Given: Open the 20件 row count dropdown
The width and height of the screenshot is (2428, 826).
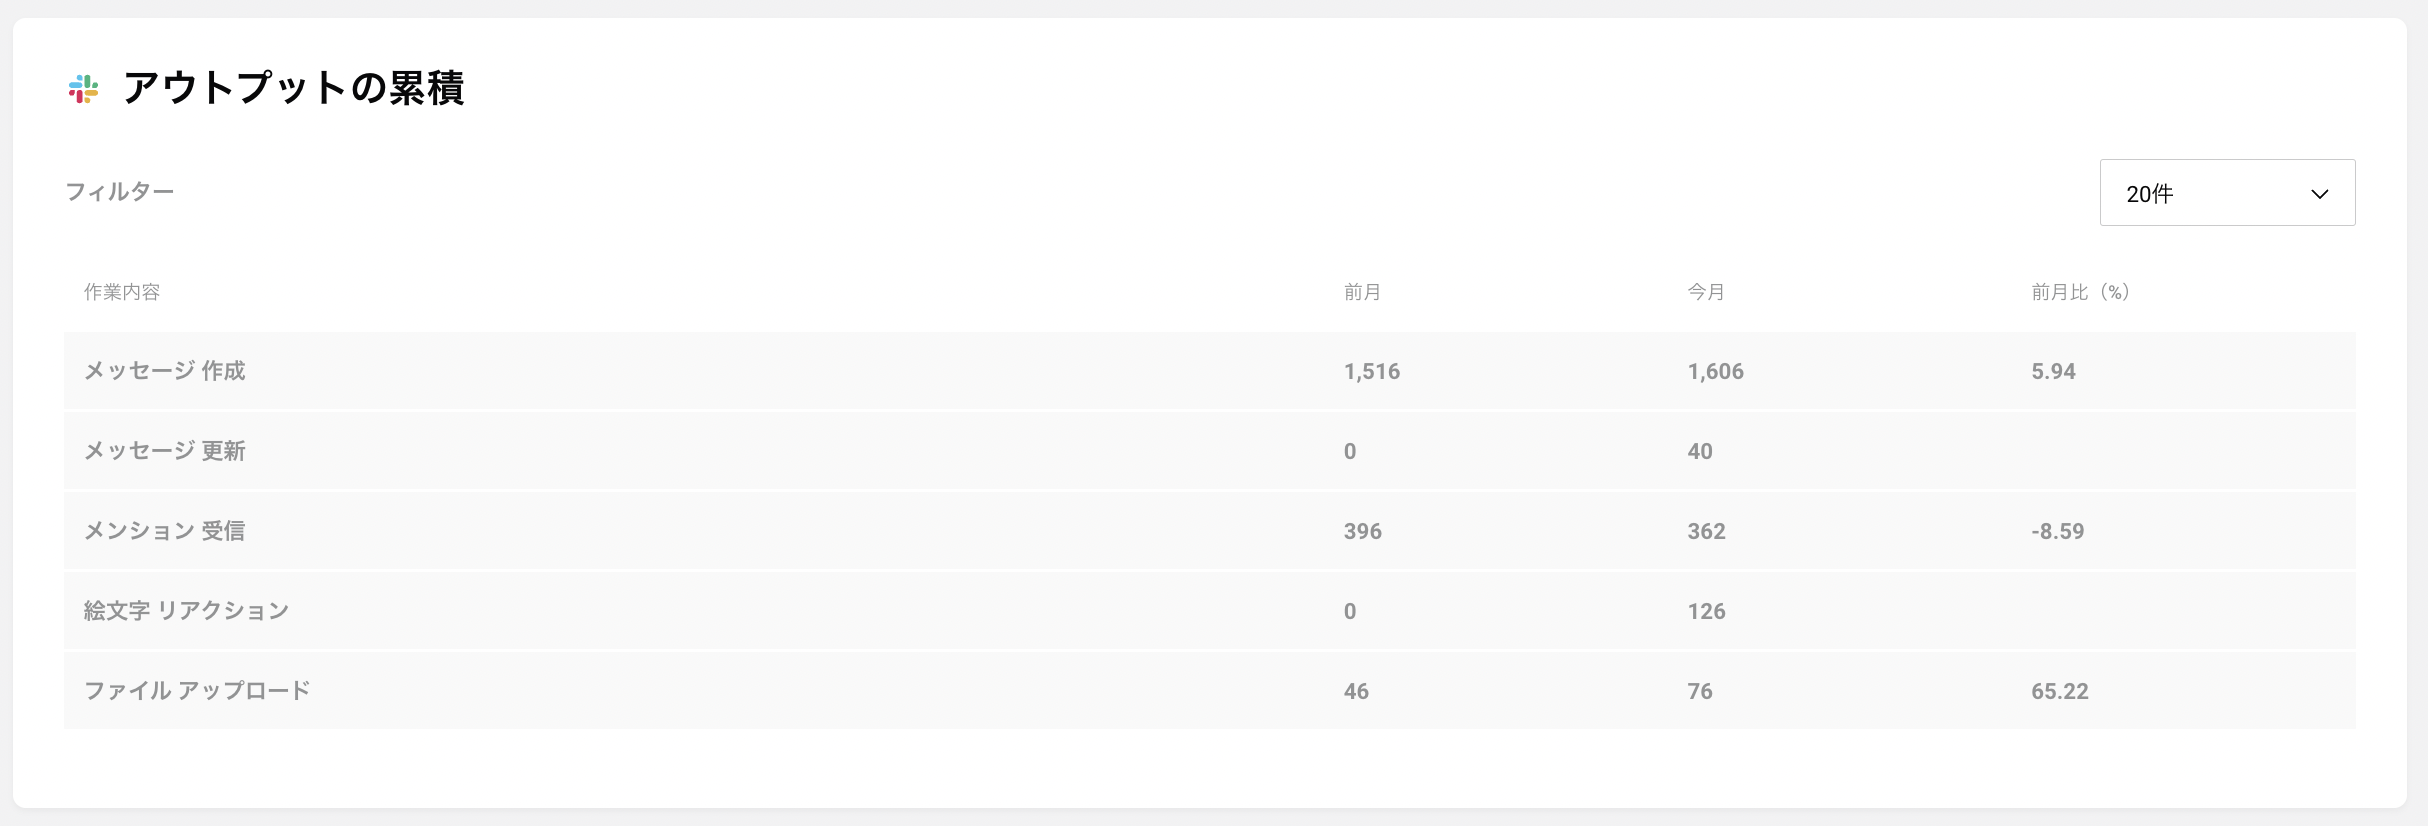Looking at the screenshot, I should [x=2227, y=193].
